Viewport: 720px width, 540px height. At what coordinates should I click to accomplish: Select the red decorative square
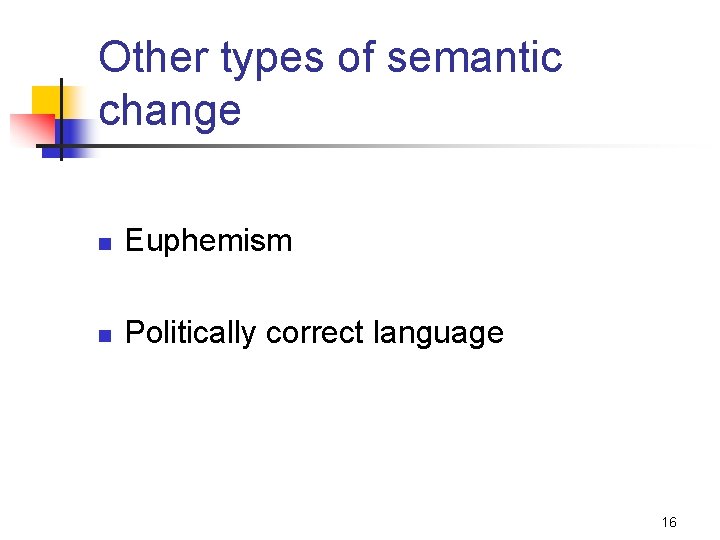click(x=28, y=129)
